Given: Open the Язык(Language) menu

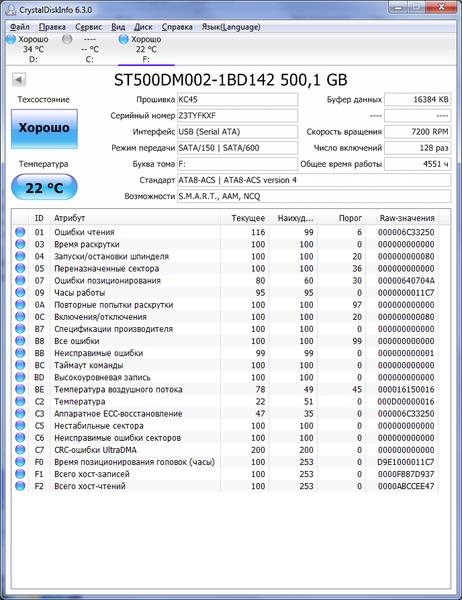Looking at the screenshot, I should [231, 27].
